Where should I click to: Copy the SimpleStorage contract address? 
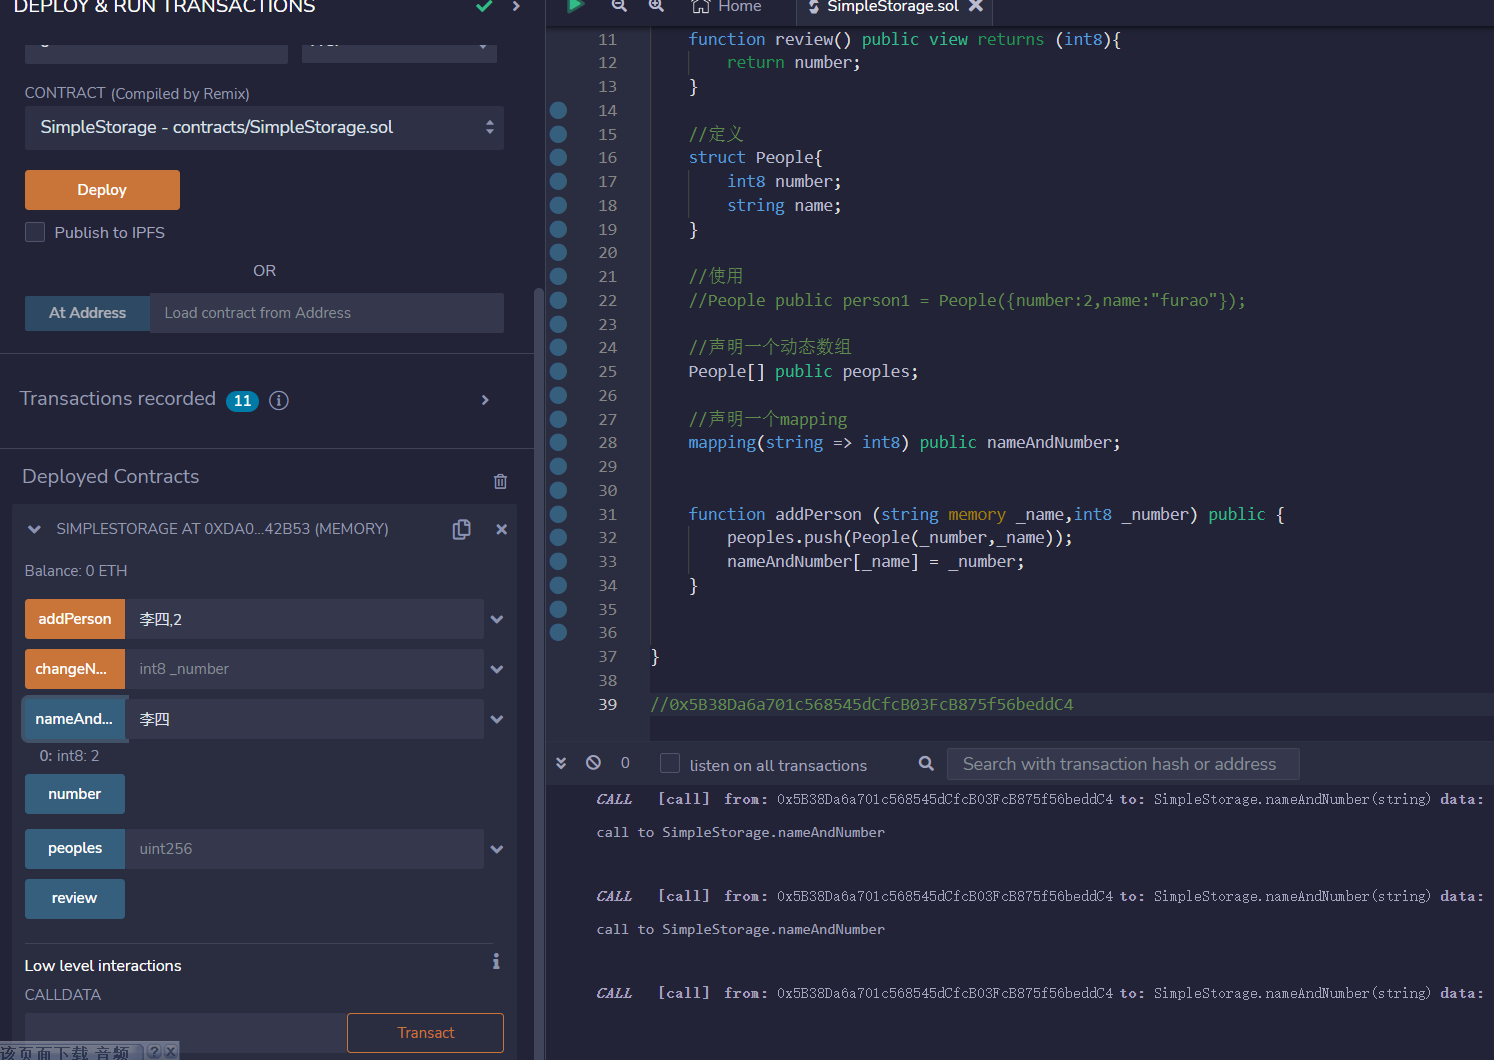click(461, 529)
